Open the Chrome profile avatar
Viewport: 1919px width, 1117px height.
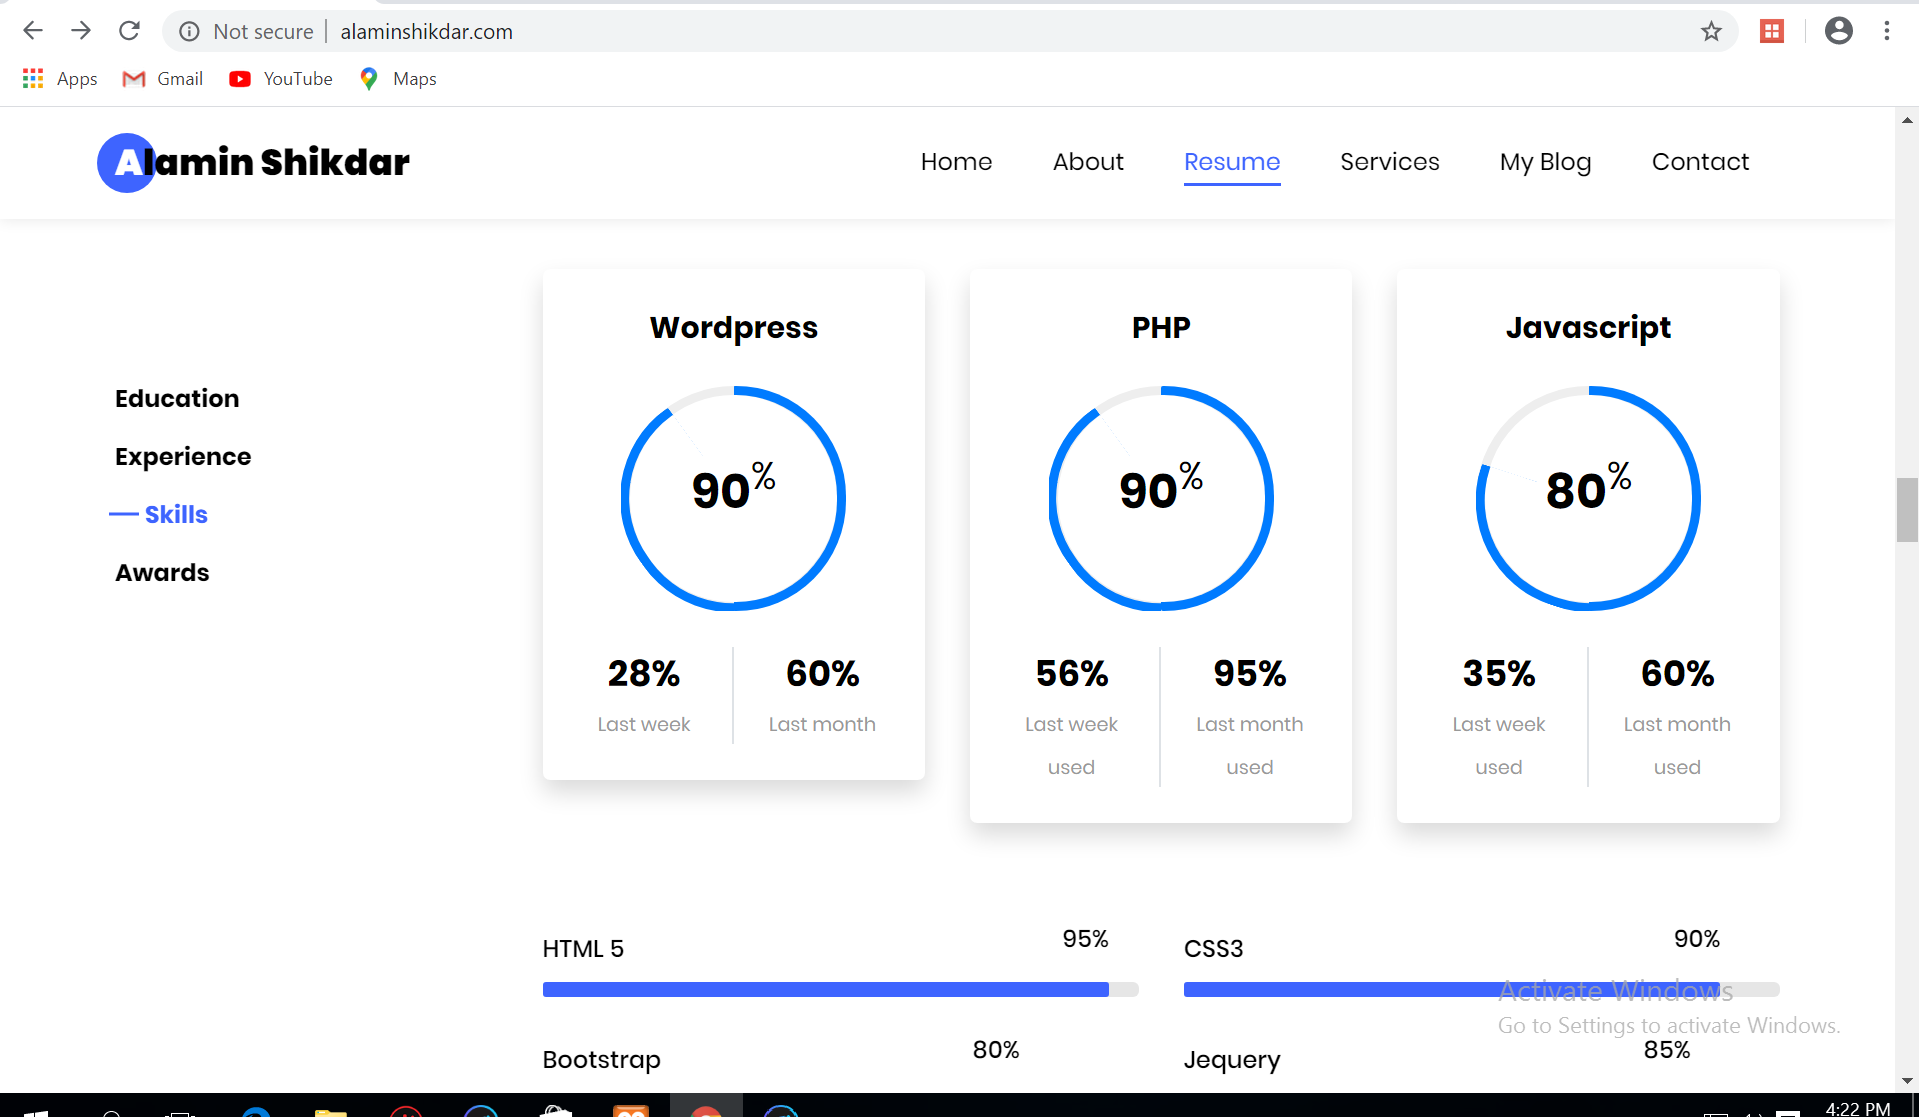tap(1838, 31)
